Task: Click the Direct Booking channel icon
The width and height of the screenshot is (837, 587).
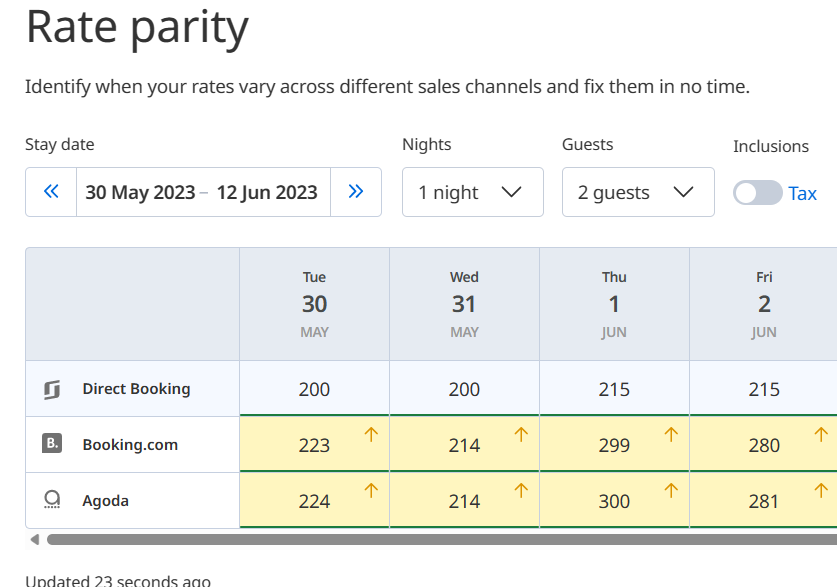Action: tap(53, 389)
